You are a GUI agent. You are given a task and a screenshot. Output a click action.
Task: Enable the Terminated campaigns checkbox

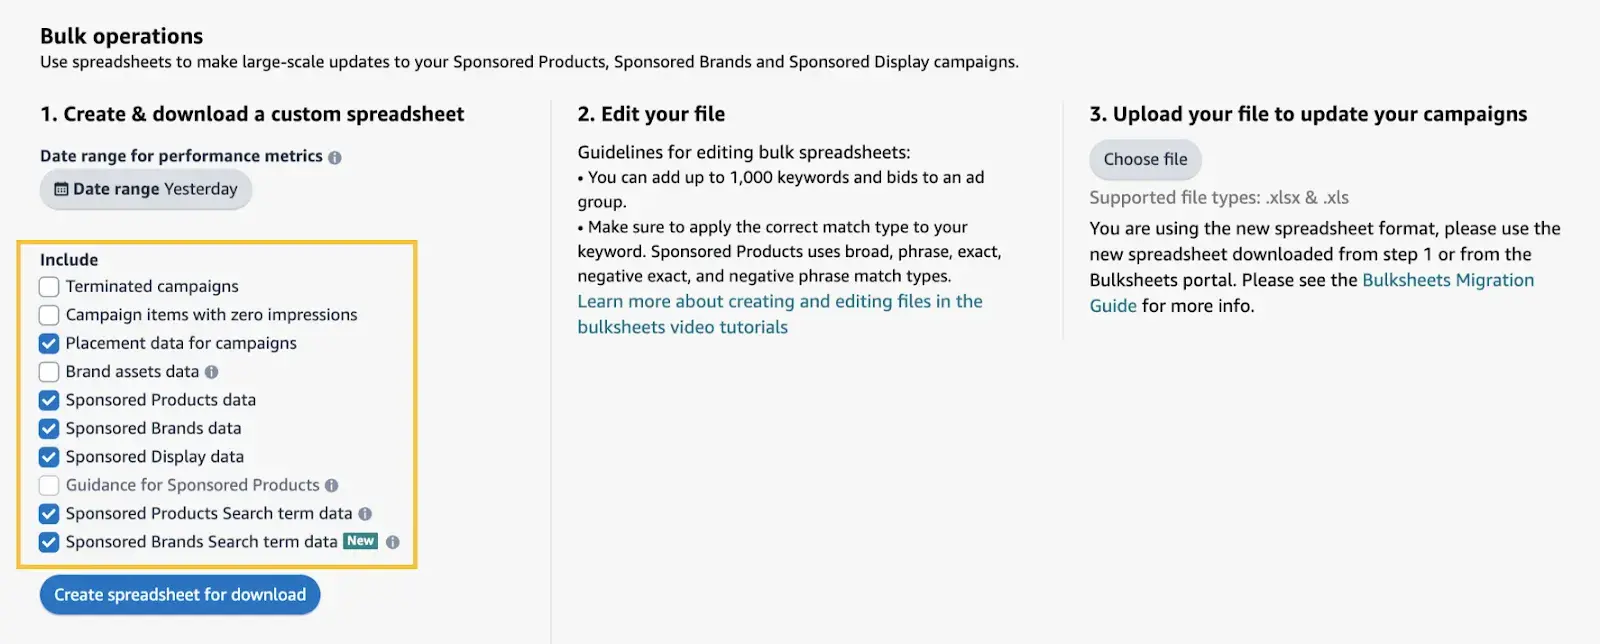49,287
